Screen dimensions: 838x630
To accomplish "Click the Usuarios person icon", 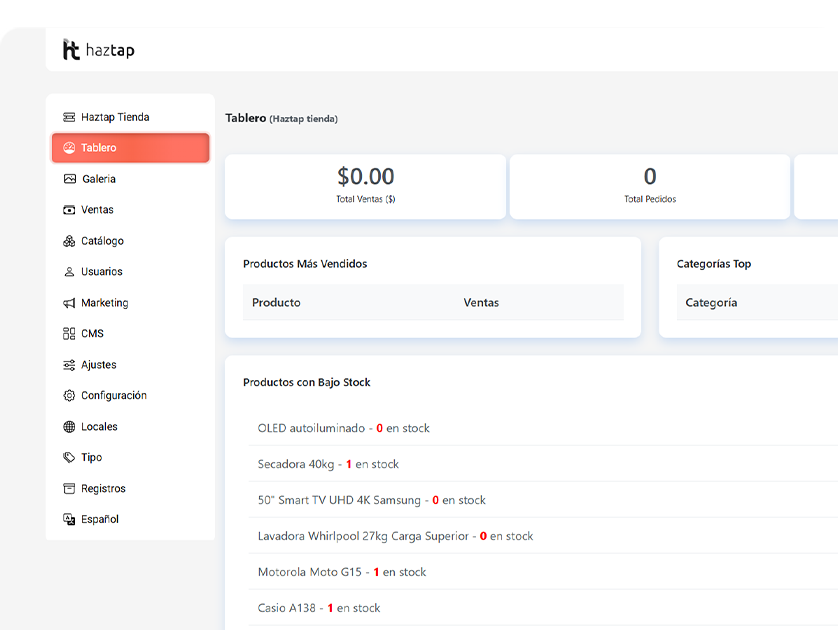I will [x=69, y=272].
